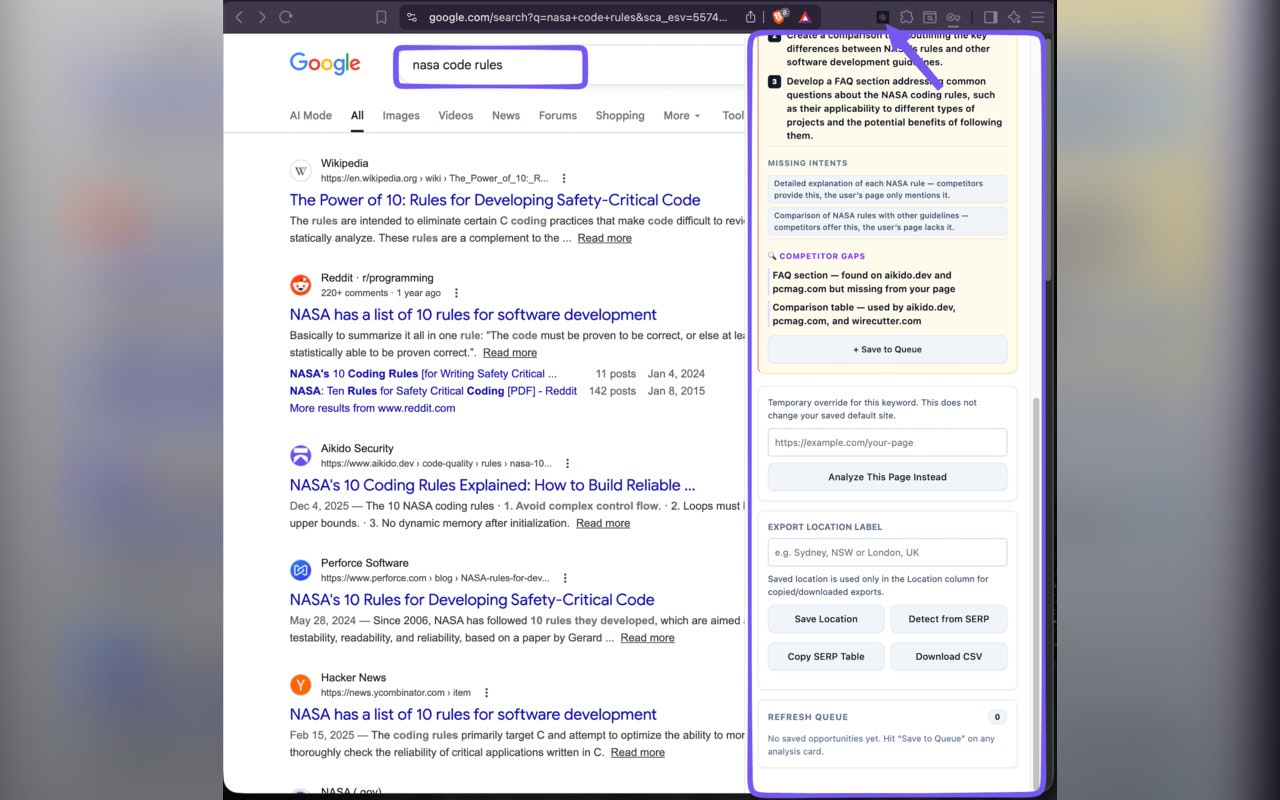Screen dimensions: 1280x800
Task: Click the Google logo
Action: pos(325,64)
